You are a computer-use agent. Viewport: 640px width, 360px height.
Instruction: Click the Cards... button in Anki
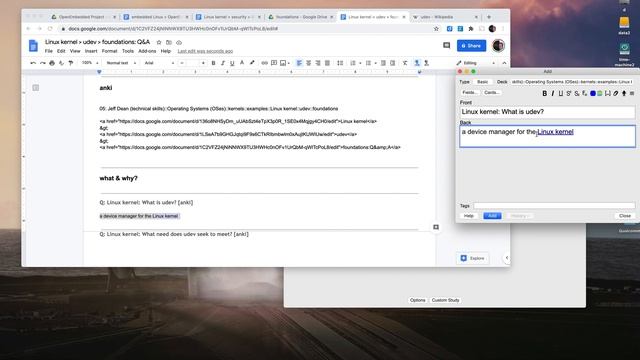coord(491,93)
